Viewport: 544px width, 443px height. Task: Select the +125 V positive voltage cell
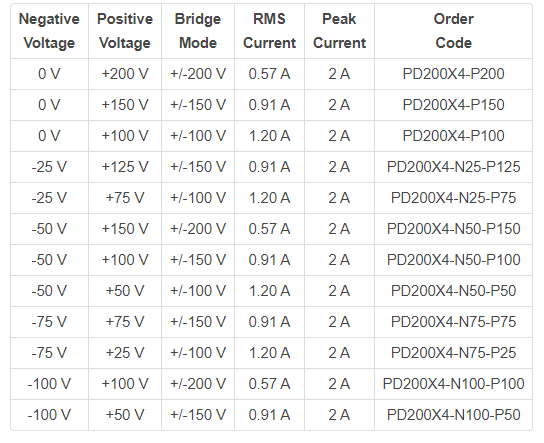125,167
